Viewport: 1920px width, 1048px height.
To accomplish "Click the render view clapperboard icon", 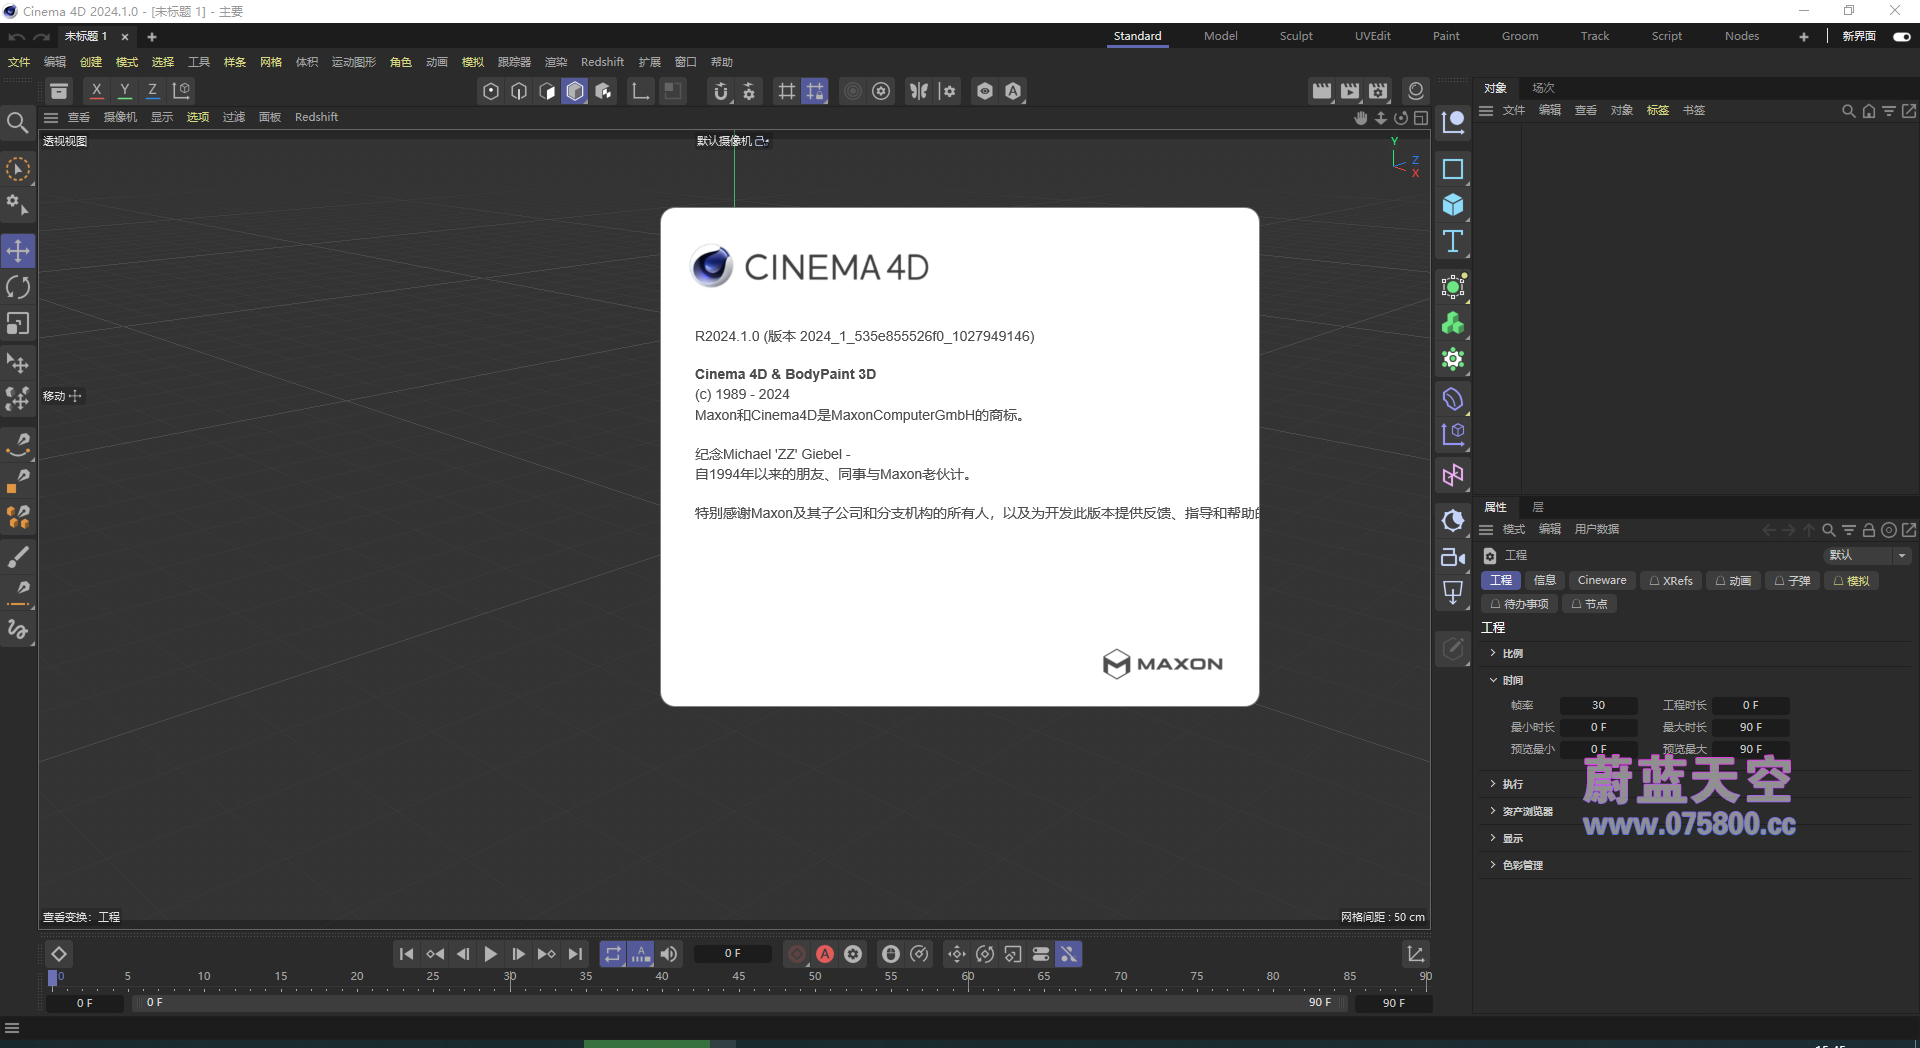I will click(1322, 91).
